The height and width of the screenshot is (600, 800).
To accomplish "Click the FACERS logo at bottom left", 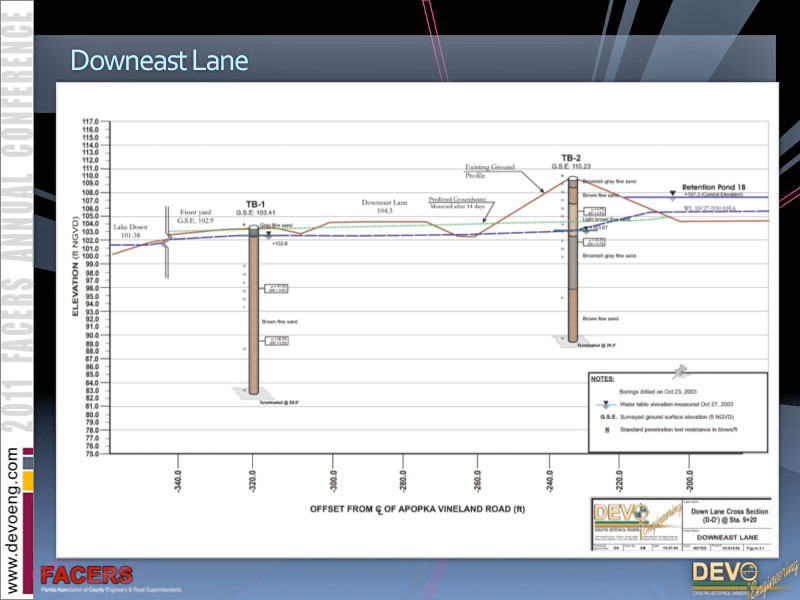I will pyautogui.click(x=86, y=578).
